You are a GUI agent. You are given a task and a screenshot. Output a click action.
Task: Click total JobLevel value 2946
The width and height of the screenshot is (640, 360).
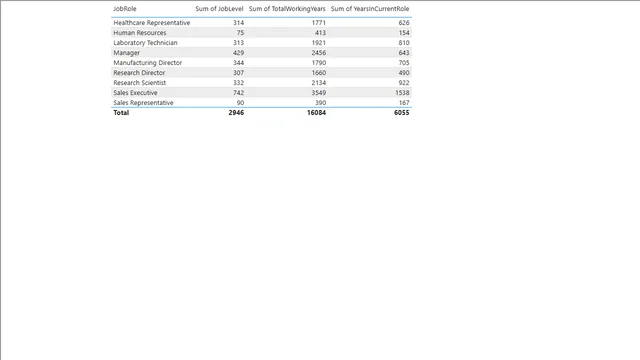tap(236, 113)
